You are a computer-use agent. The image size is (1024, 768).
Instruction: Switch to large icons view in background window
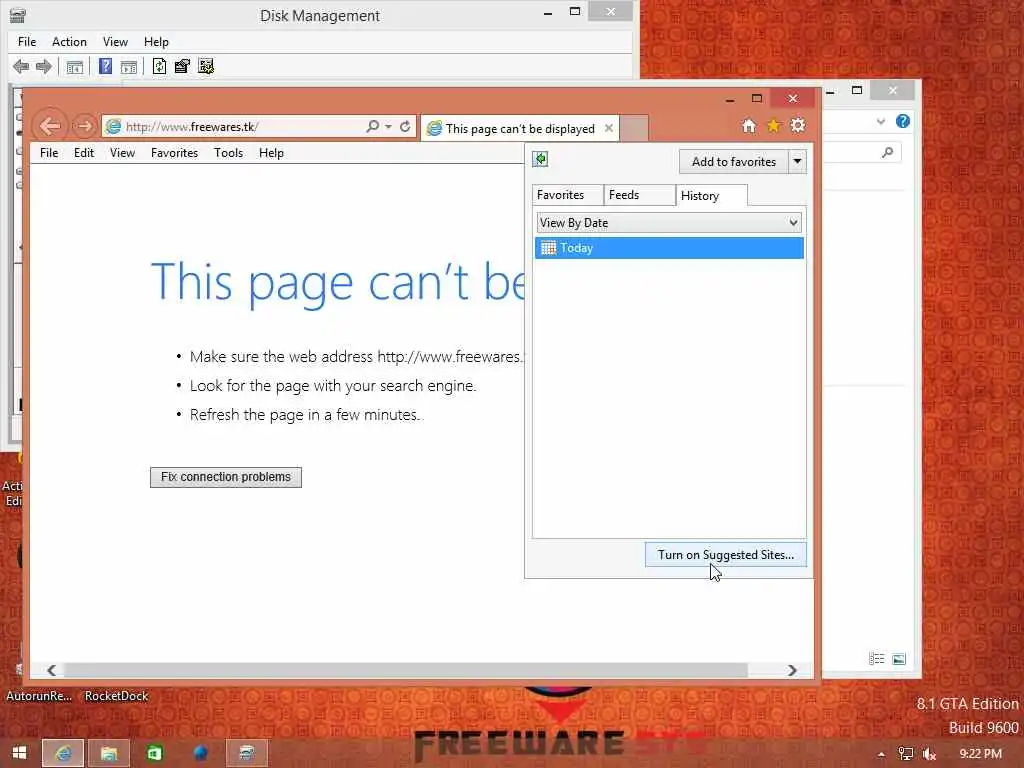pyautogui.click(x=899, y=659)
